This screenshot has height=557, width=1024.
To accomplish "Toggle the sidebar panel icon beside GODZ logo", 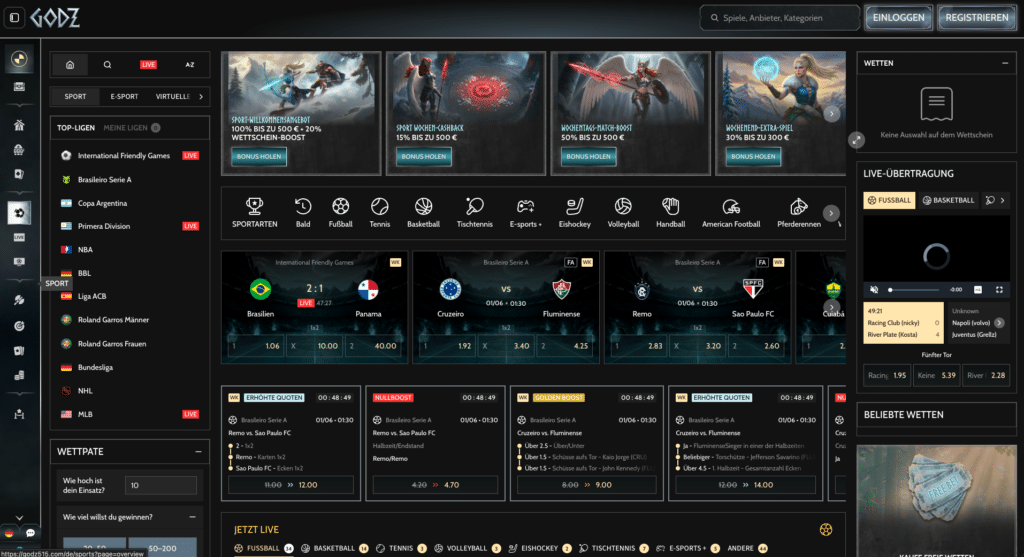I will coord(14,18).
